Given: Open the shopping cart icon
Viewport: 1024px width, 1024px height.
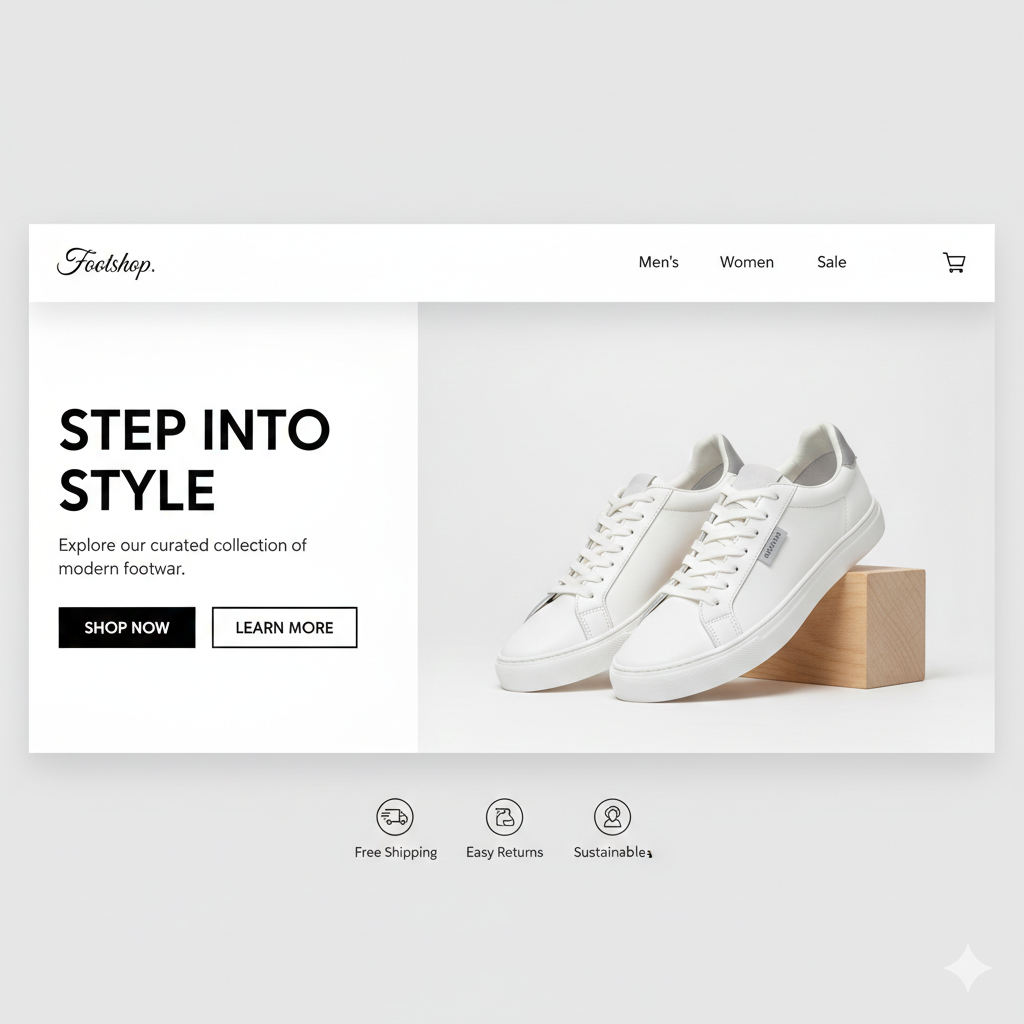Looking at the screenshot, I should (954, 262).
